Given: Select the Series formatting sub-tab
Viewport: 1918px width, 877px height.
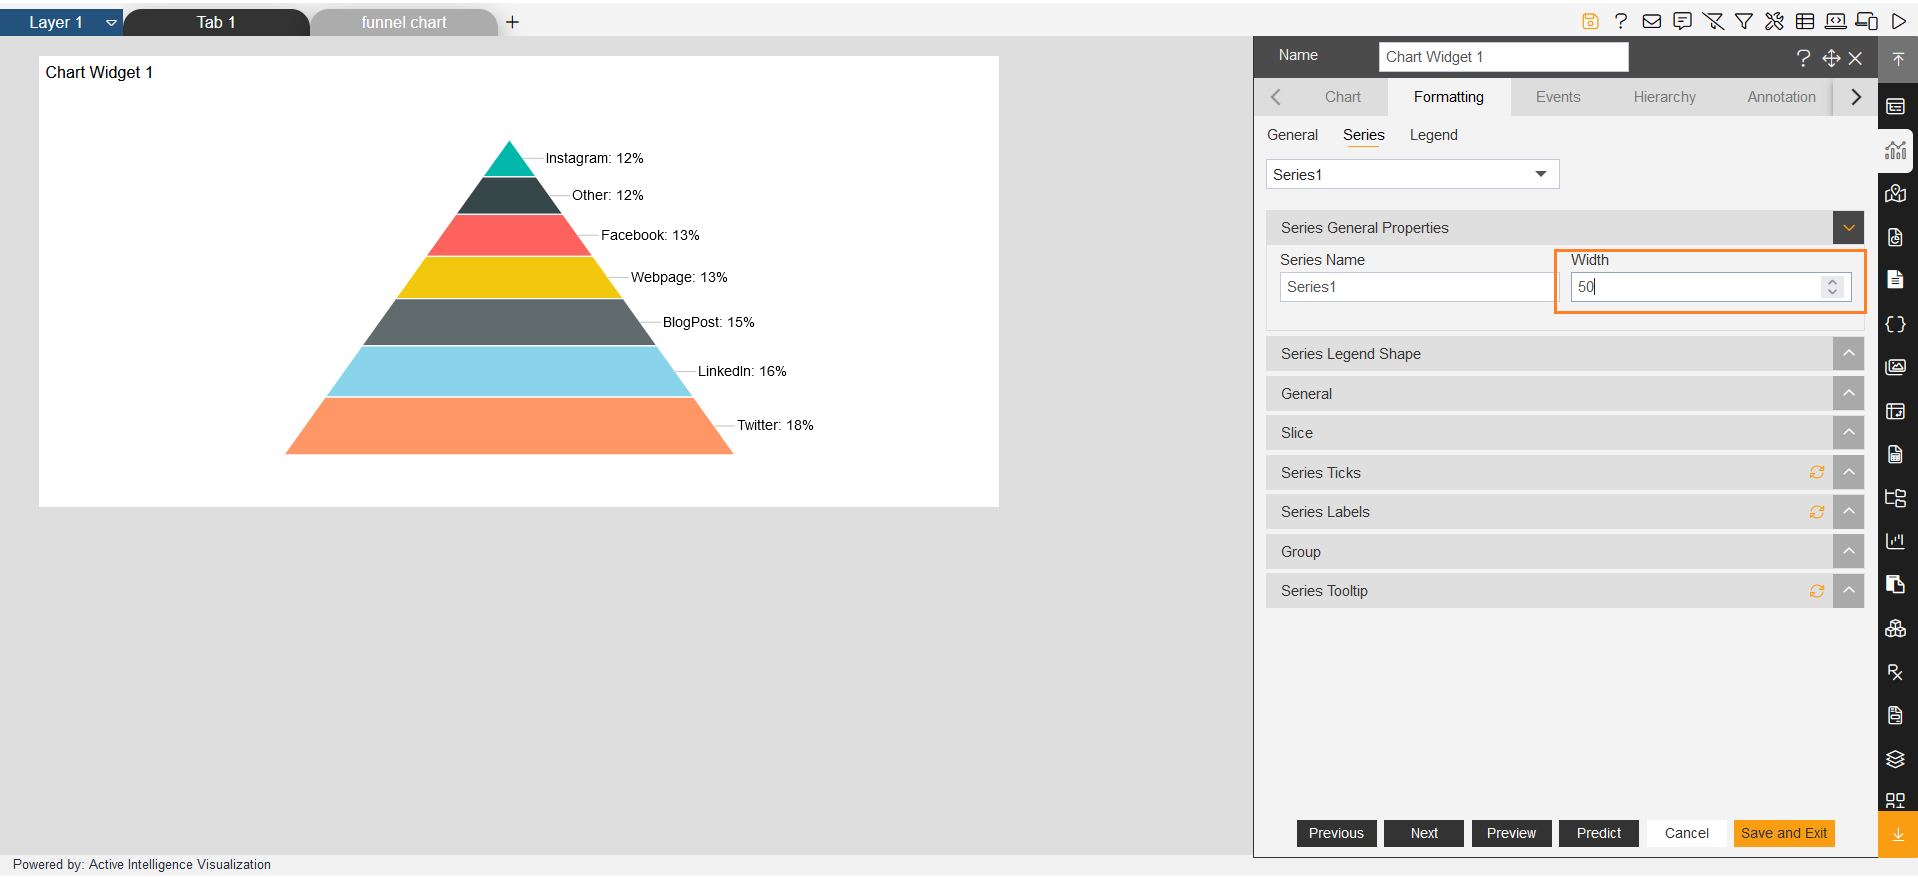Looking at the screenshot, I should [x=1364, y=135].
